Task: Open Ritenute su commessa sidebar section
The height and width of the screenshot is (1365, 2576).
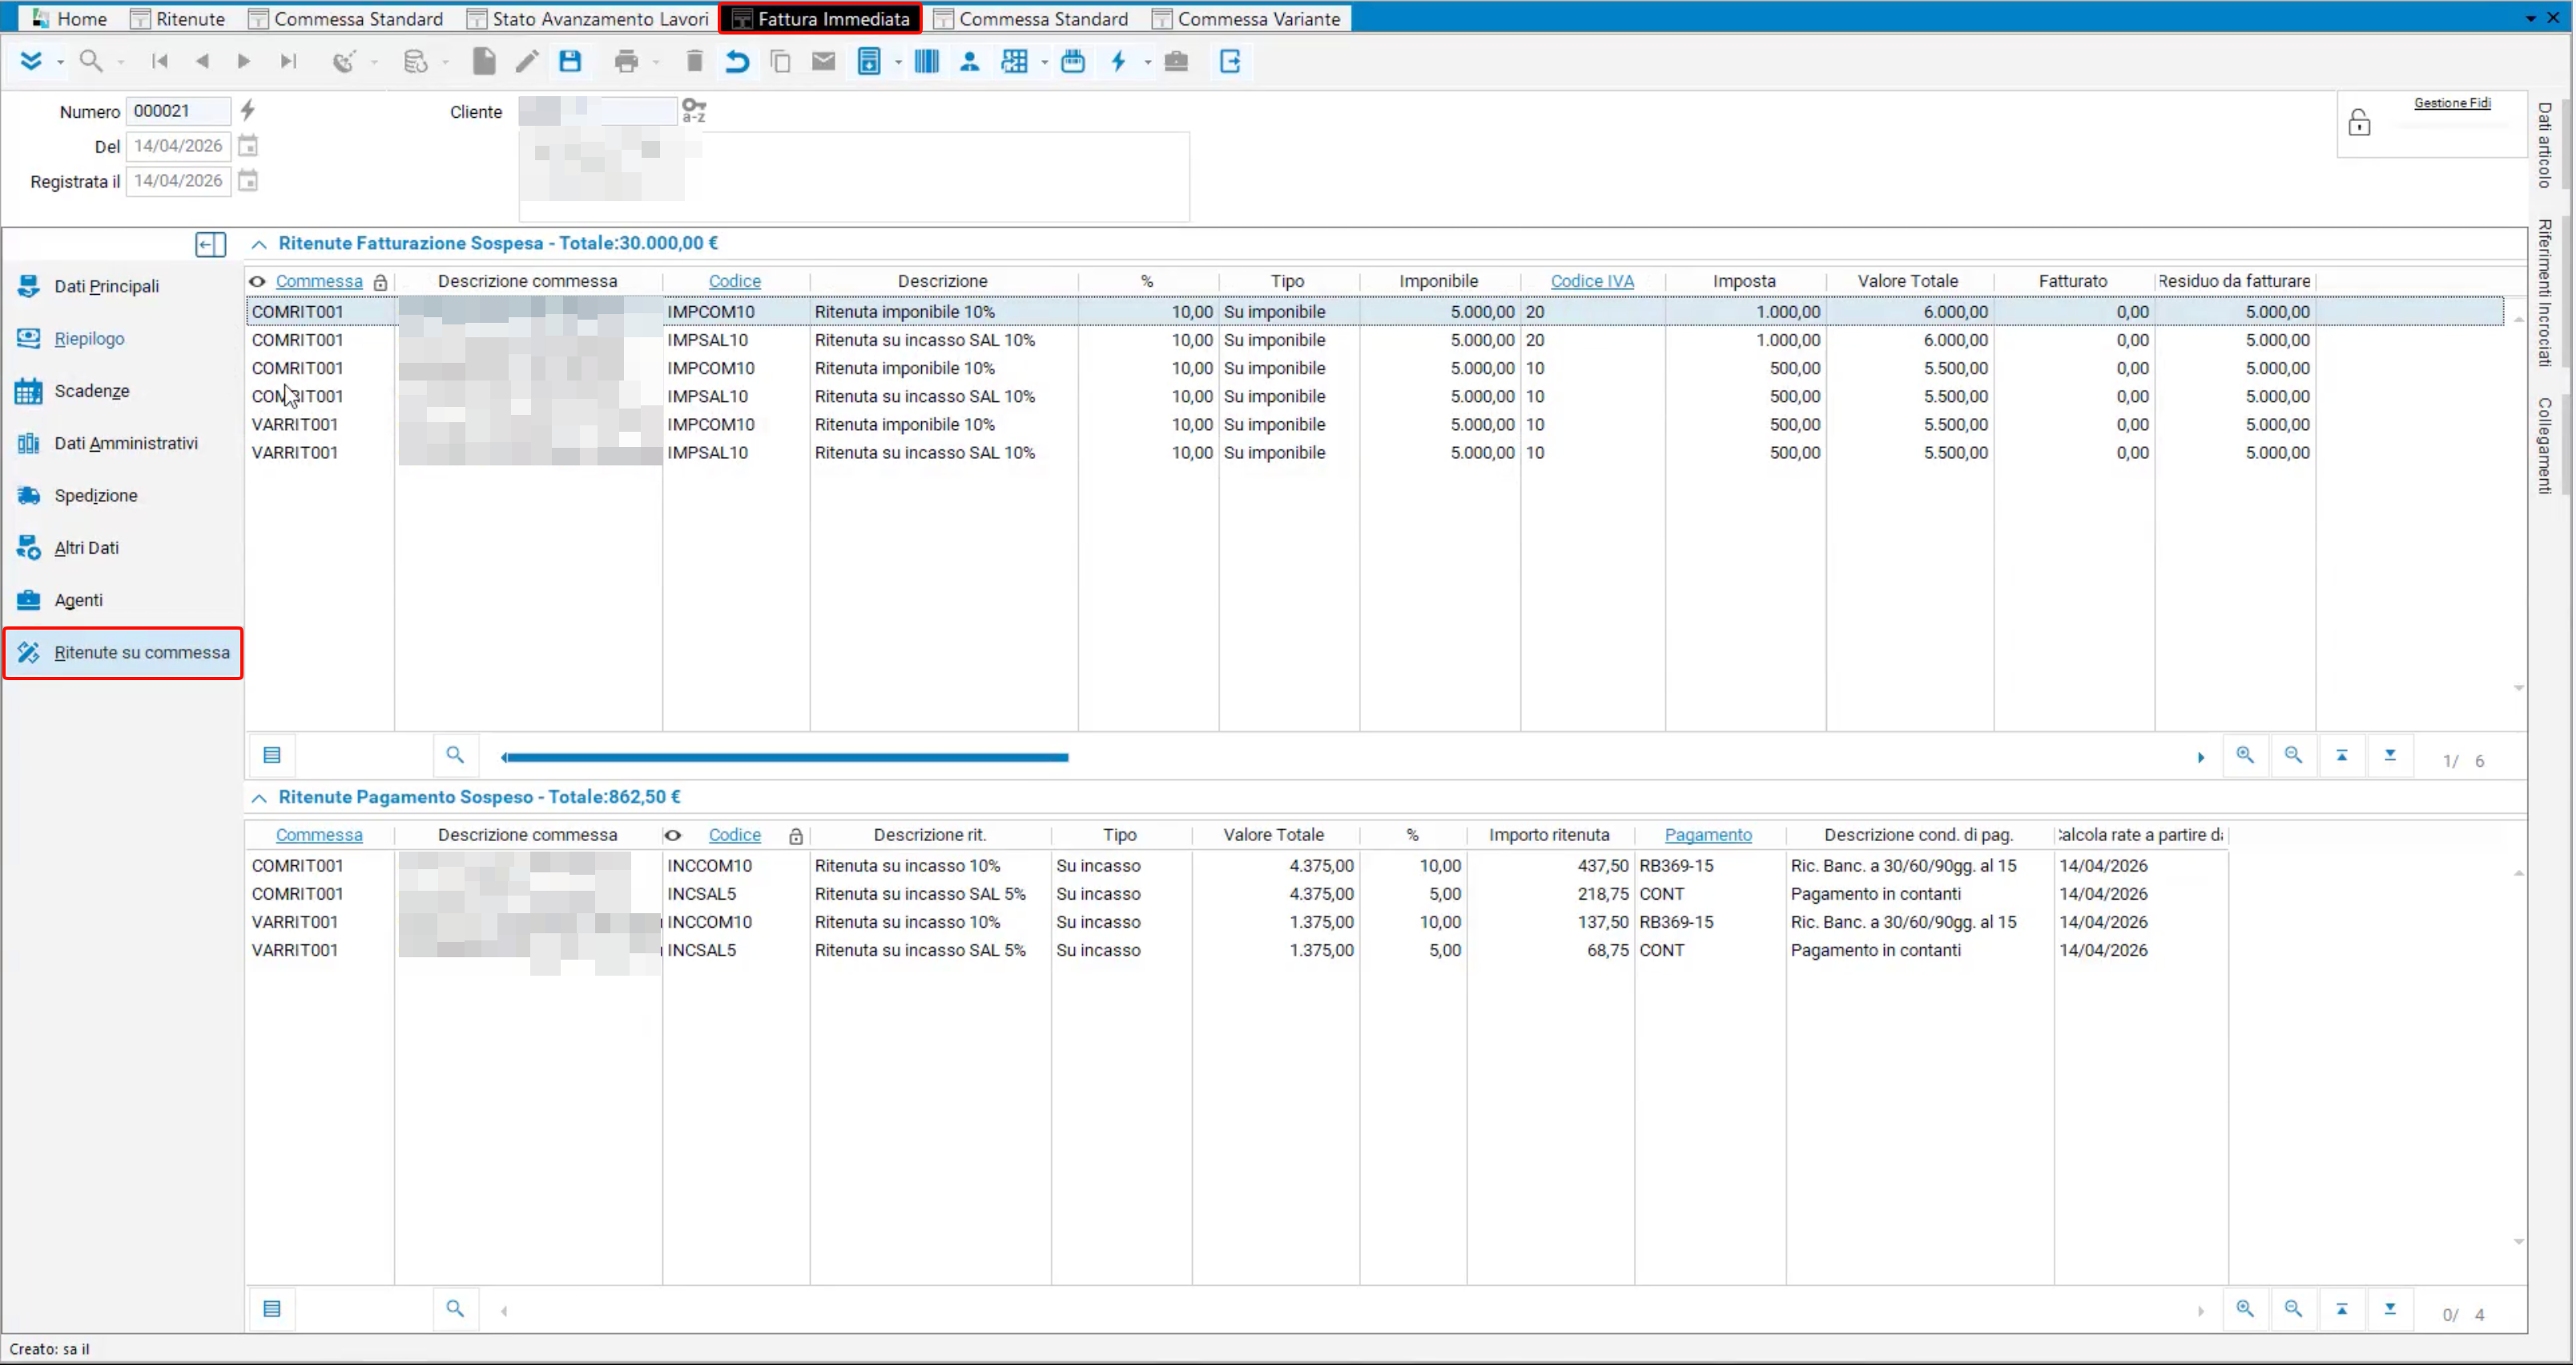Action: (123, 653)
